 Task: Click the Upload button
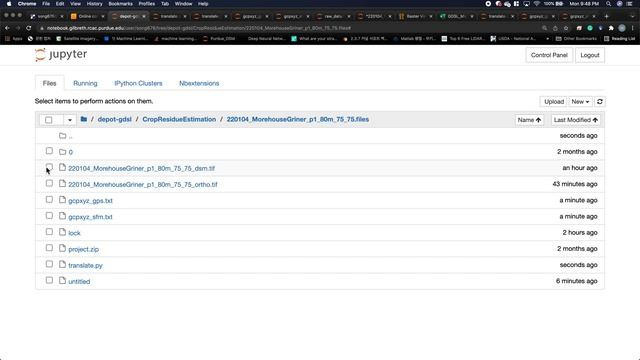pyautogui.click(x=554, y=102)
